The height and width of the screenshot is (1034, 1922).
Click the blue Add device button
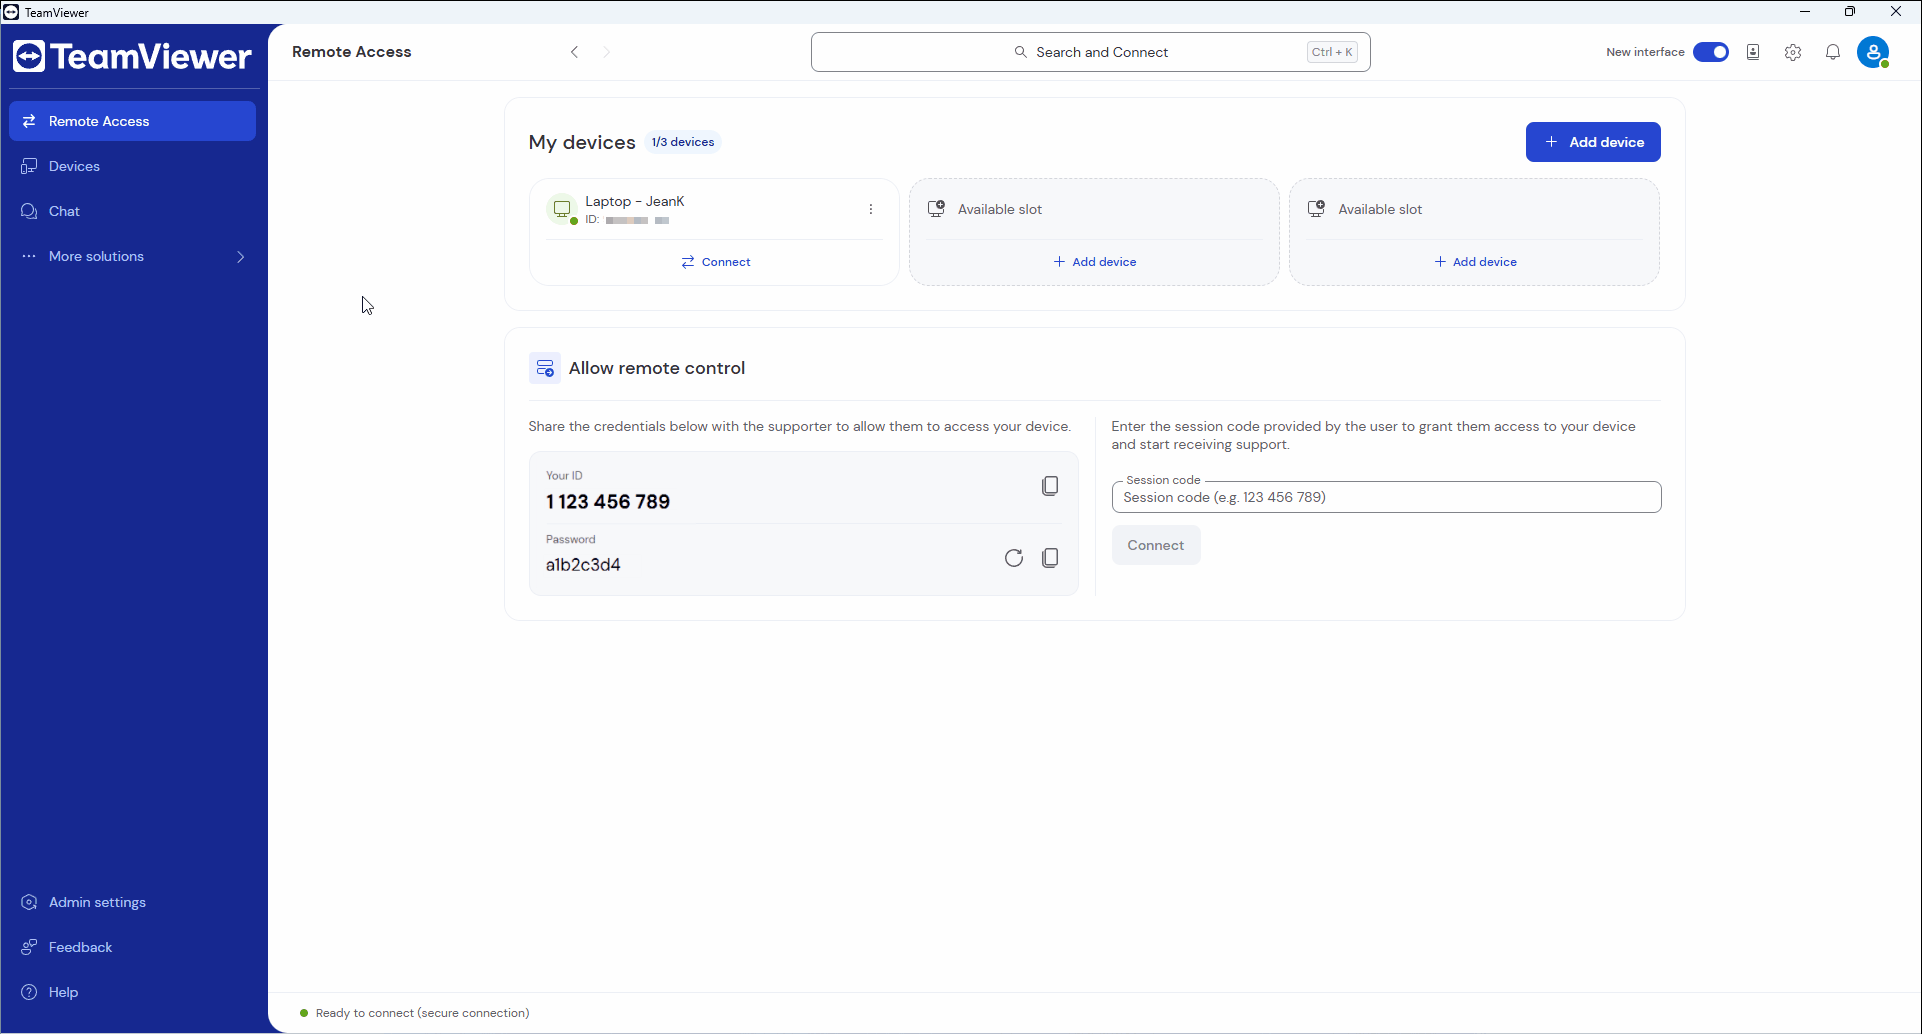tap(1593, 142)
